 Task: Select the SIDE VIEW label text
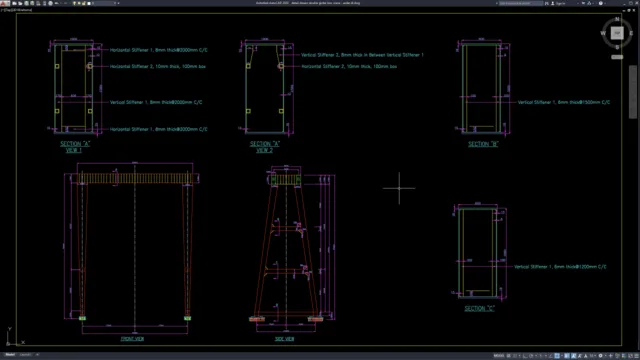point(284,339)
